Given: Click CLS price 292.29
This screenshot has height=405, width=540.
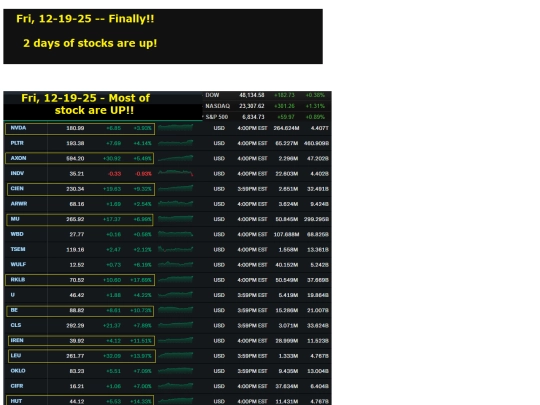Looking at the screenshot, I should click(75, 325).
